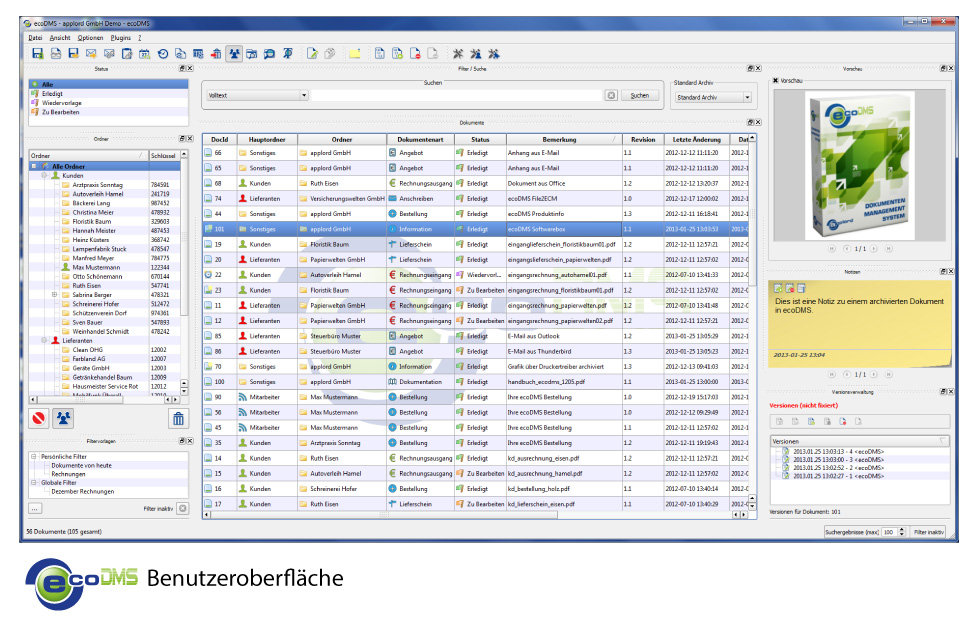Click the Filter inaktiv button at bottom right
Screen dimensions: 971x623
click(x=928, y=532)
